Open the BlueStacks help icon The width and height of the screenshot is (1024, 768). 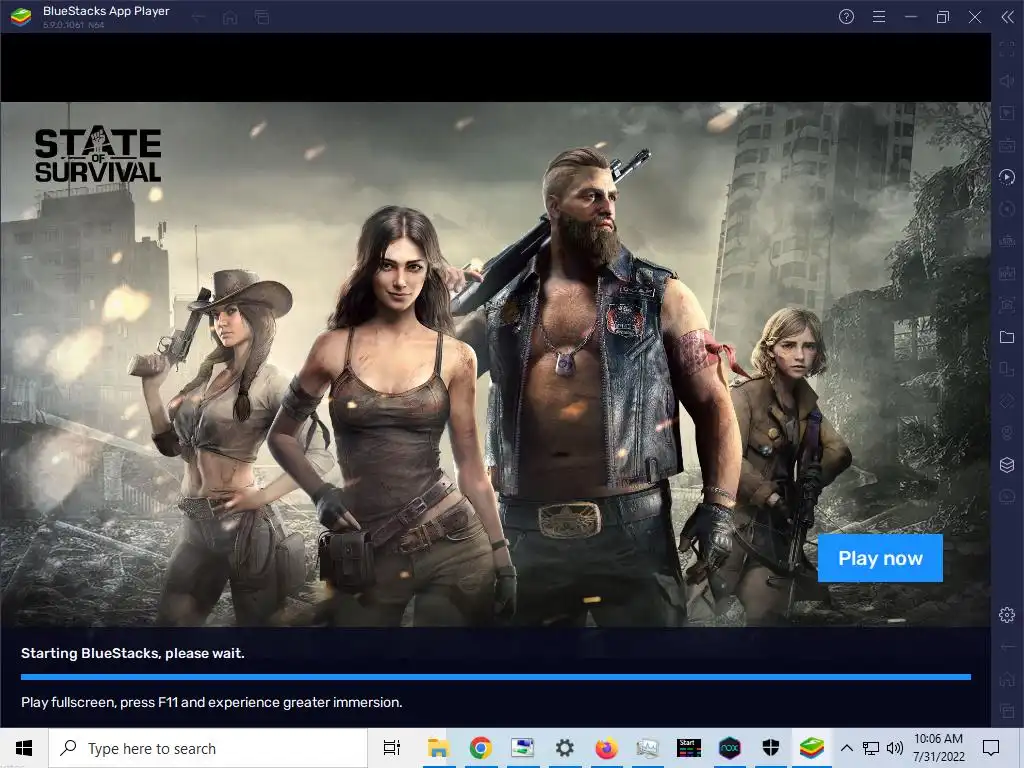846,17
